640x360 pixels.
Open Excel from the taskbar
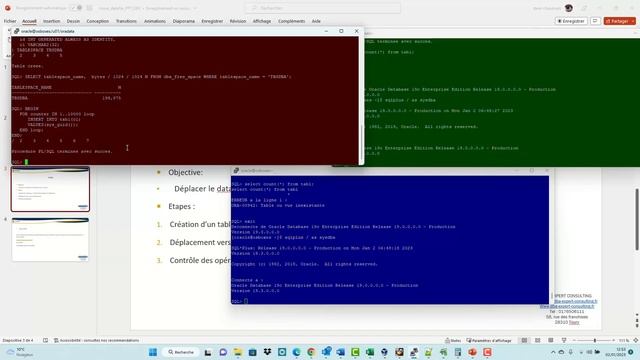(370, 352)
